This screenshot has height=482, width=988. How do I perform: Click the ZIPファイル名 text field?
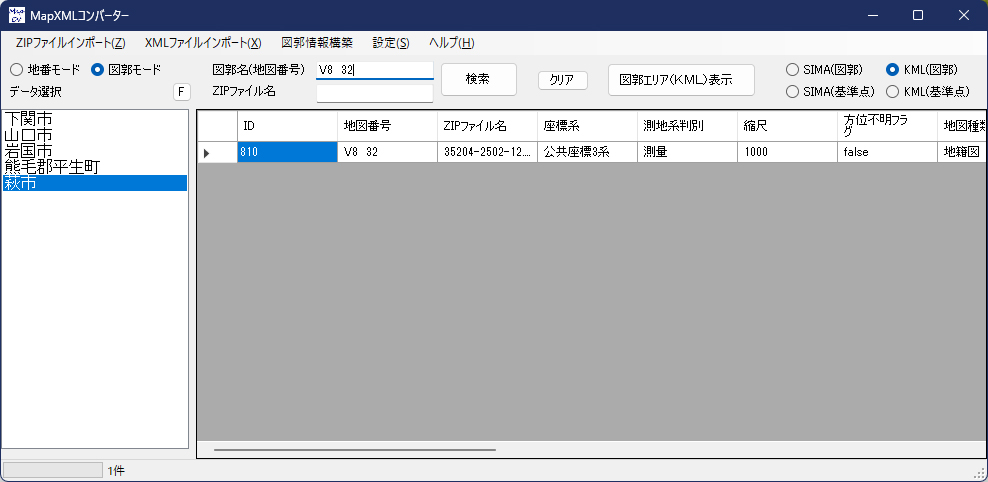click(x=374, y=93)
